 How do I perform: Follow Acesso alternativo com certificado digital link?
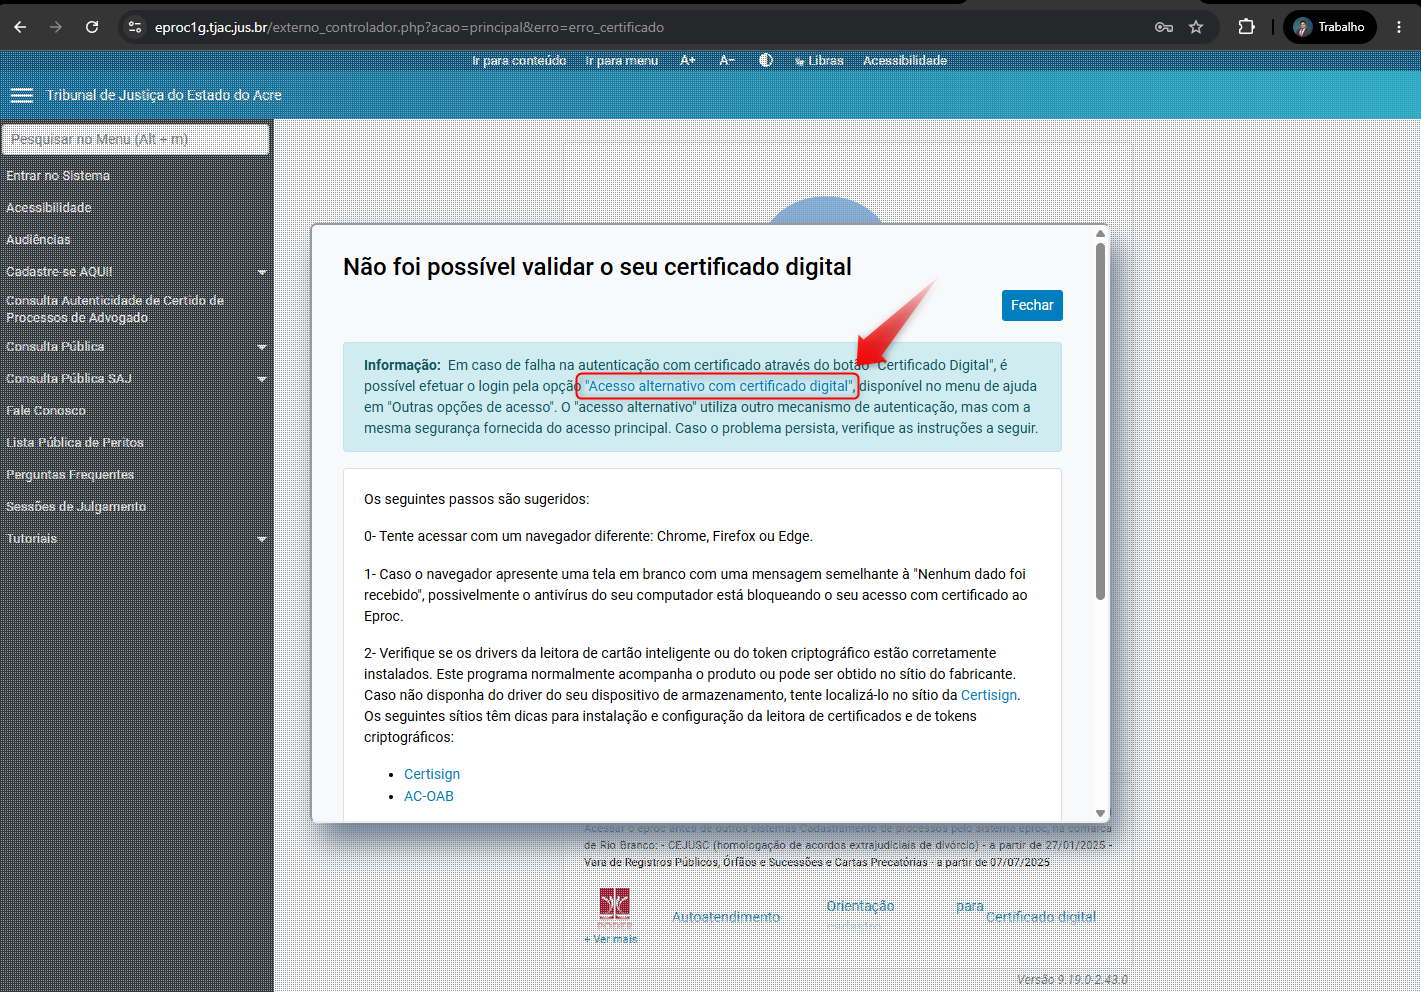(719, 386)
